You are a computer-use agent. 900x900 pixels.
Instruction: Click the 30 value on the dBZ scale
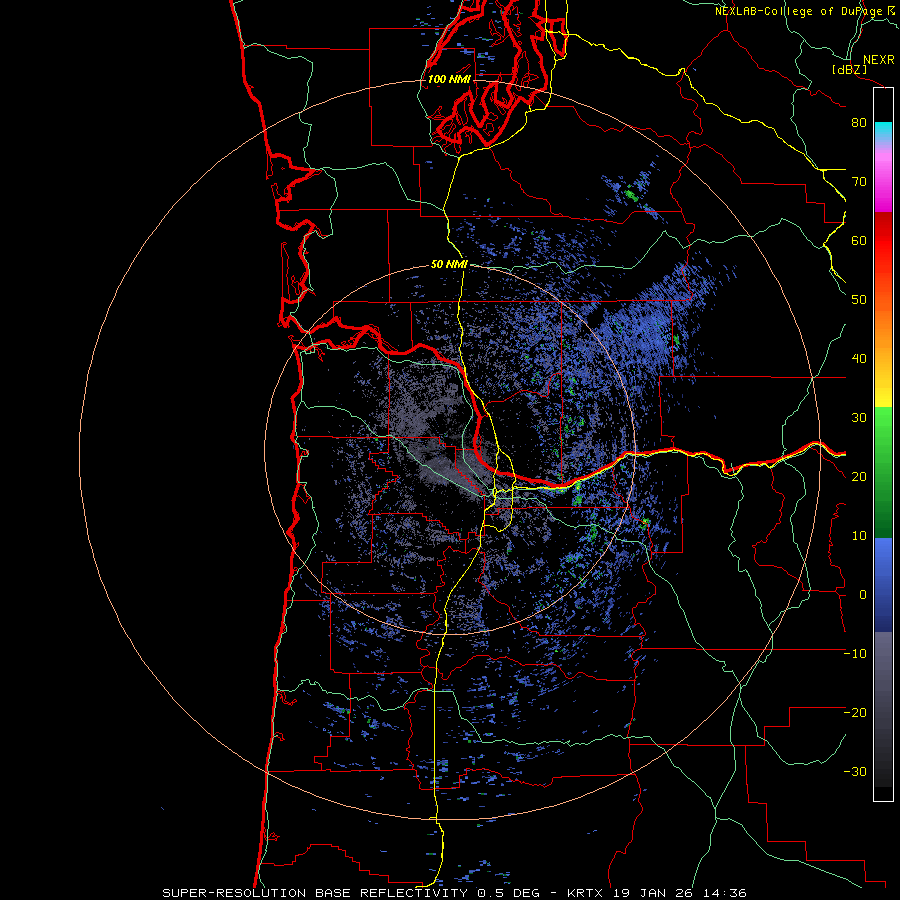pos(859,418)
